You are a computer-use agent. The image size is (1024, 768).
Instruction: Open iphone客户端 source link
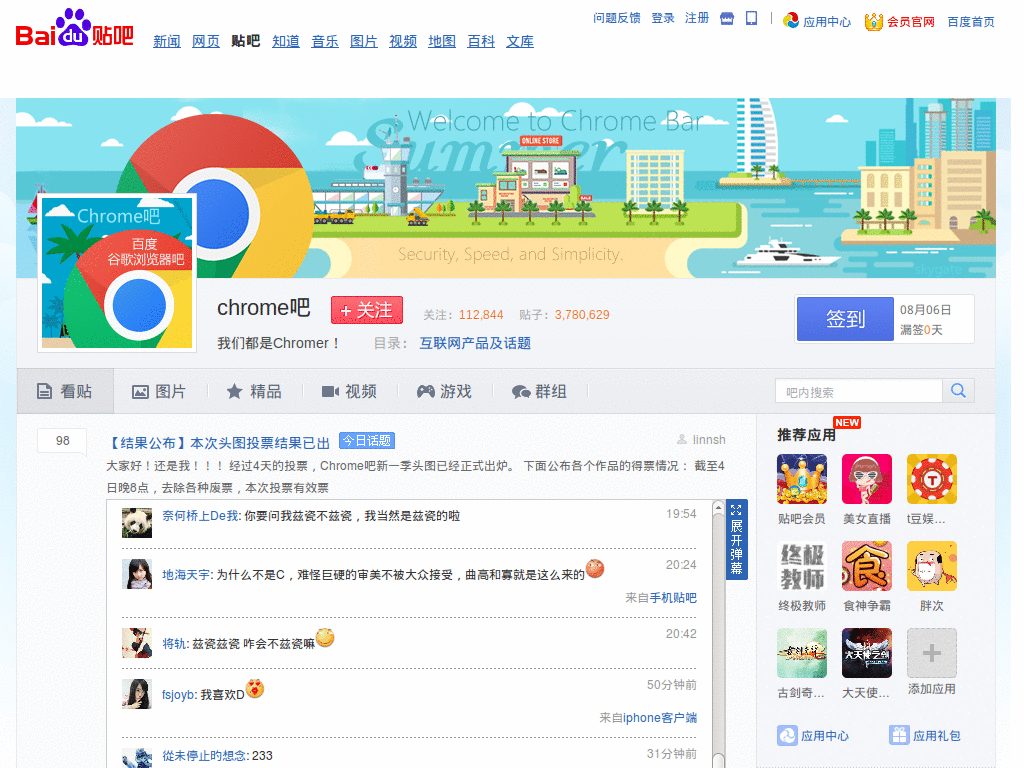(x=660, y=718)
